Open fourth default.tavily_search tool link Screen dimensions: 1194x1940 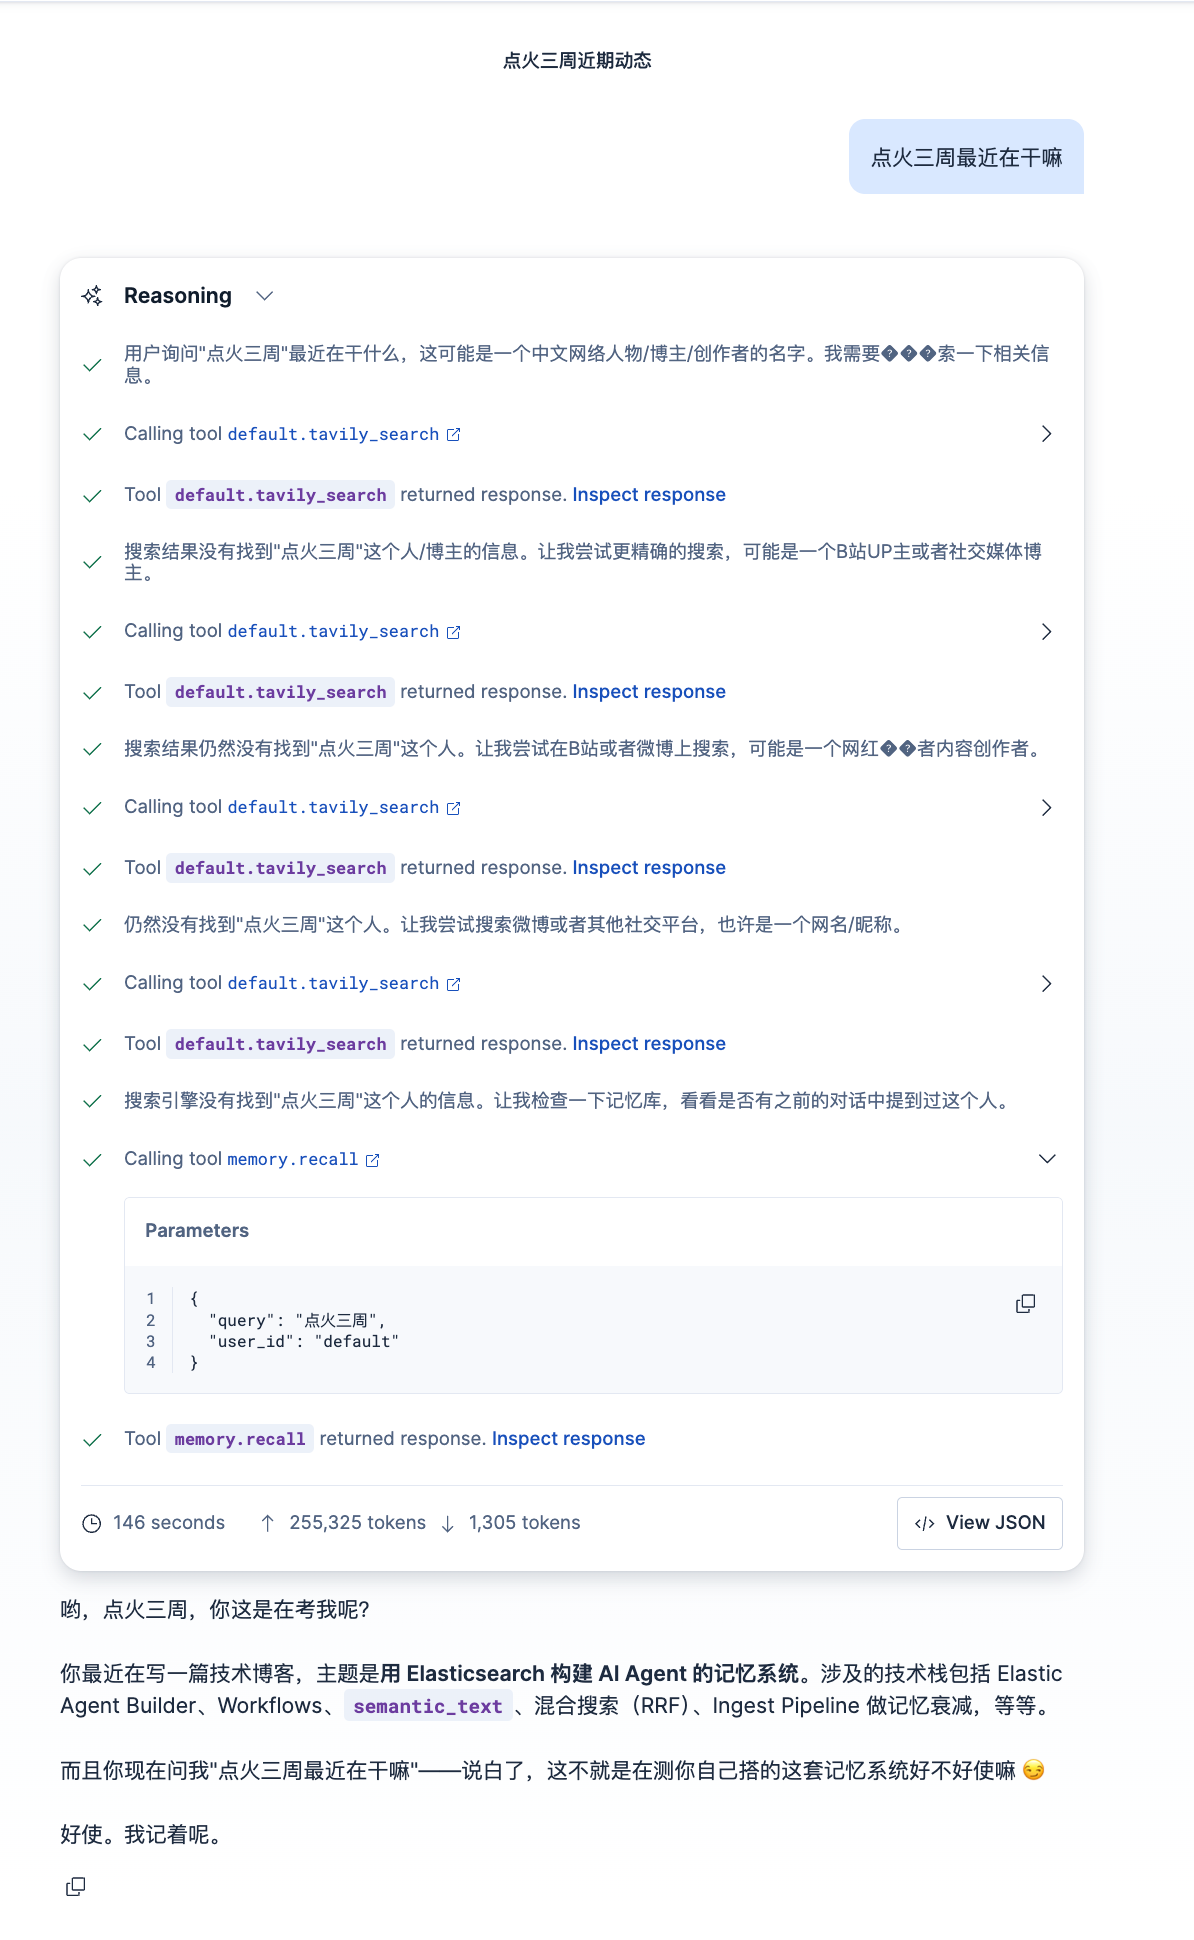click(333, 984)
